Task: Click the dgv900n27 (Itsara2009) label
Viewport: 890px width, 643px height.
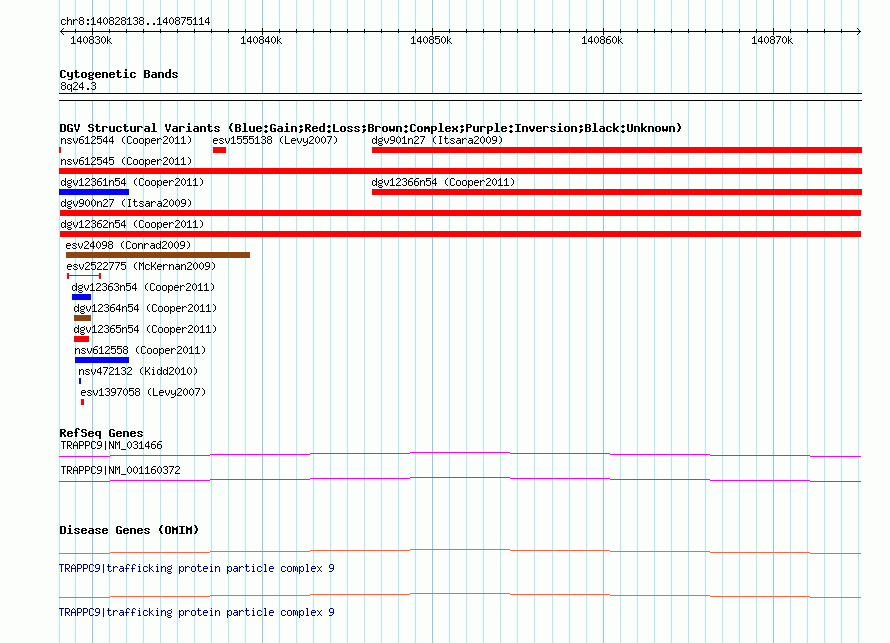Action: point(126,203)
